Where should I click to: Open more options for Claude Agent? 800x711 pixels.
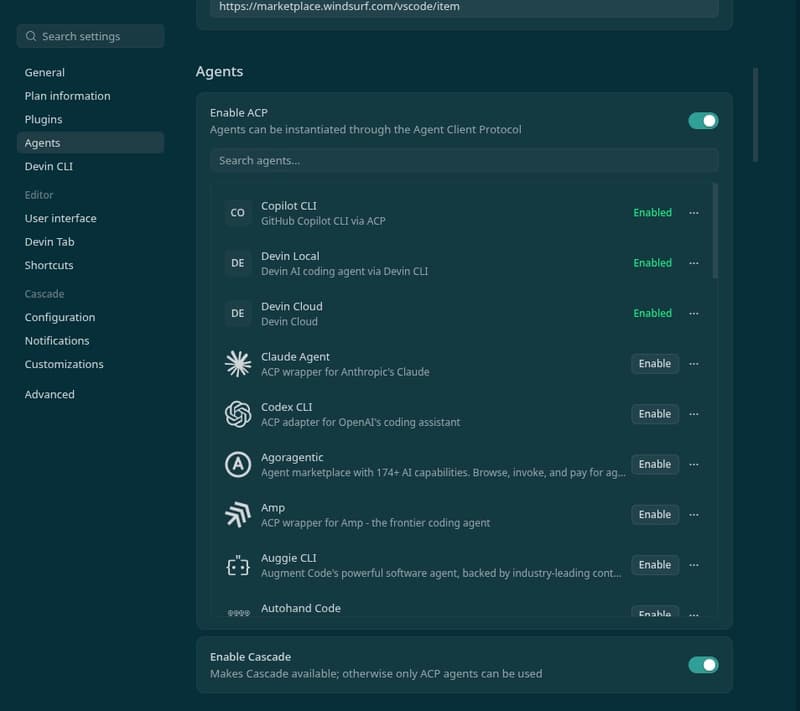coord(693,364)
